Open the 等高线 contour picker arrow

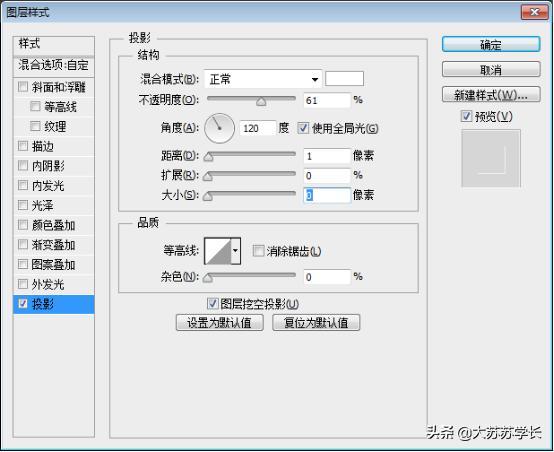[236, 251]
